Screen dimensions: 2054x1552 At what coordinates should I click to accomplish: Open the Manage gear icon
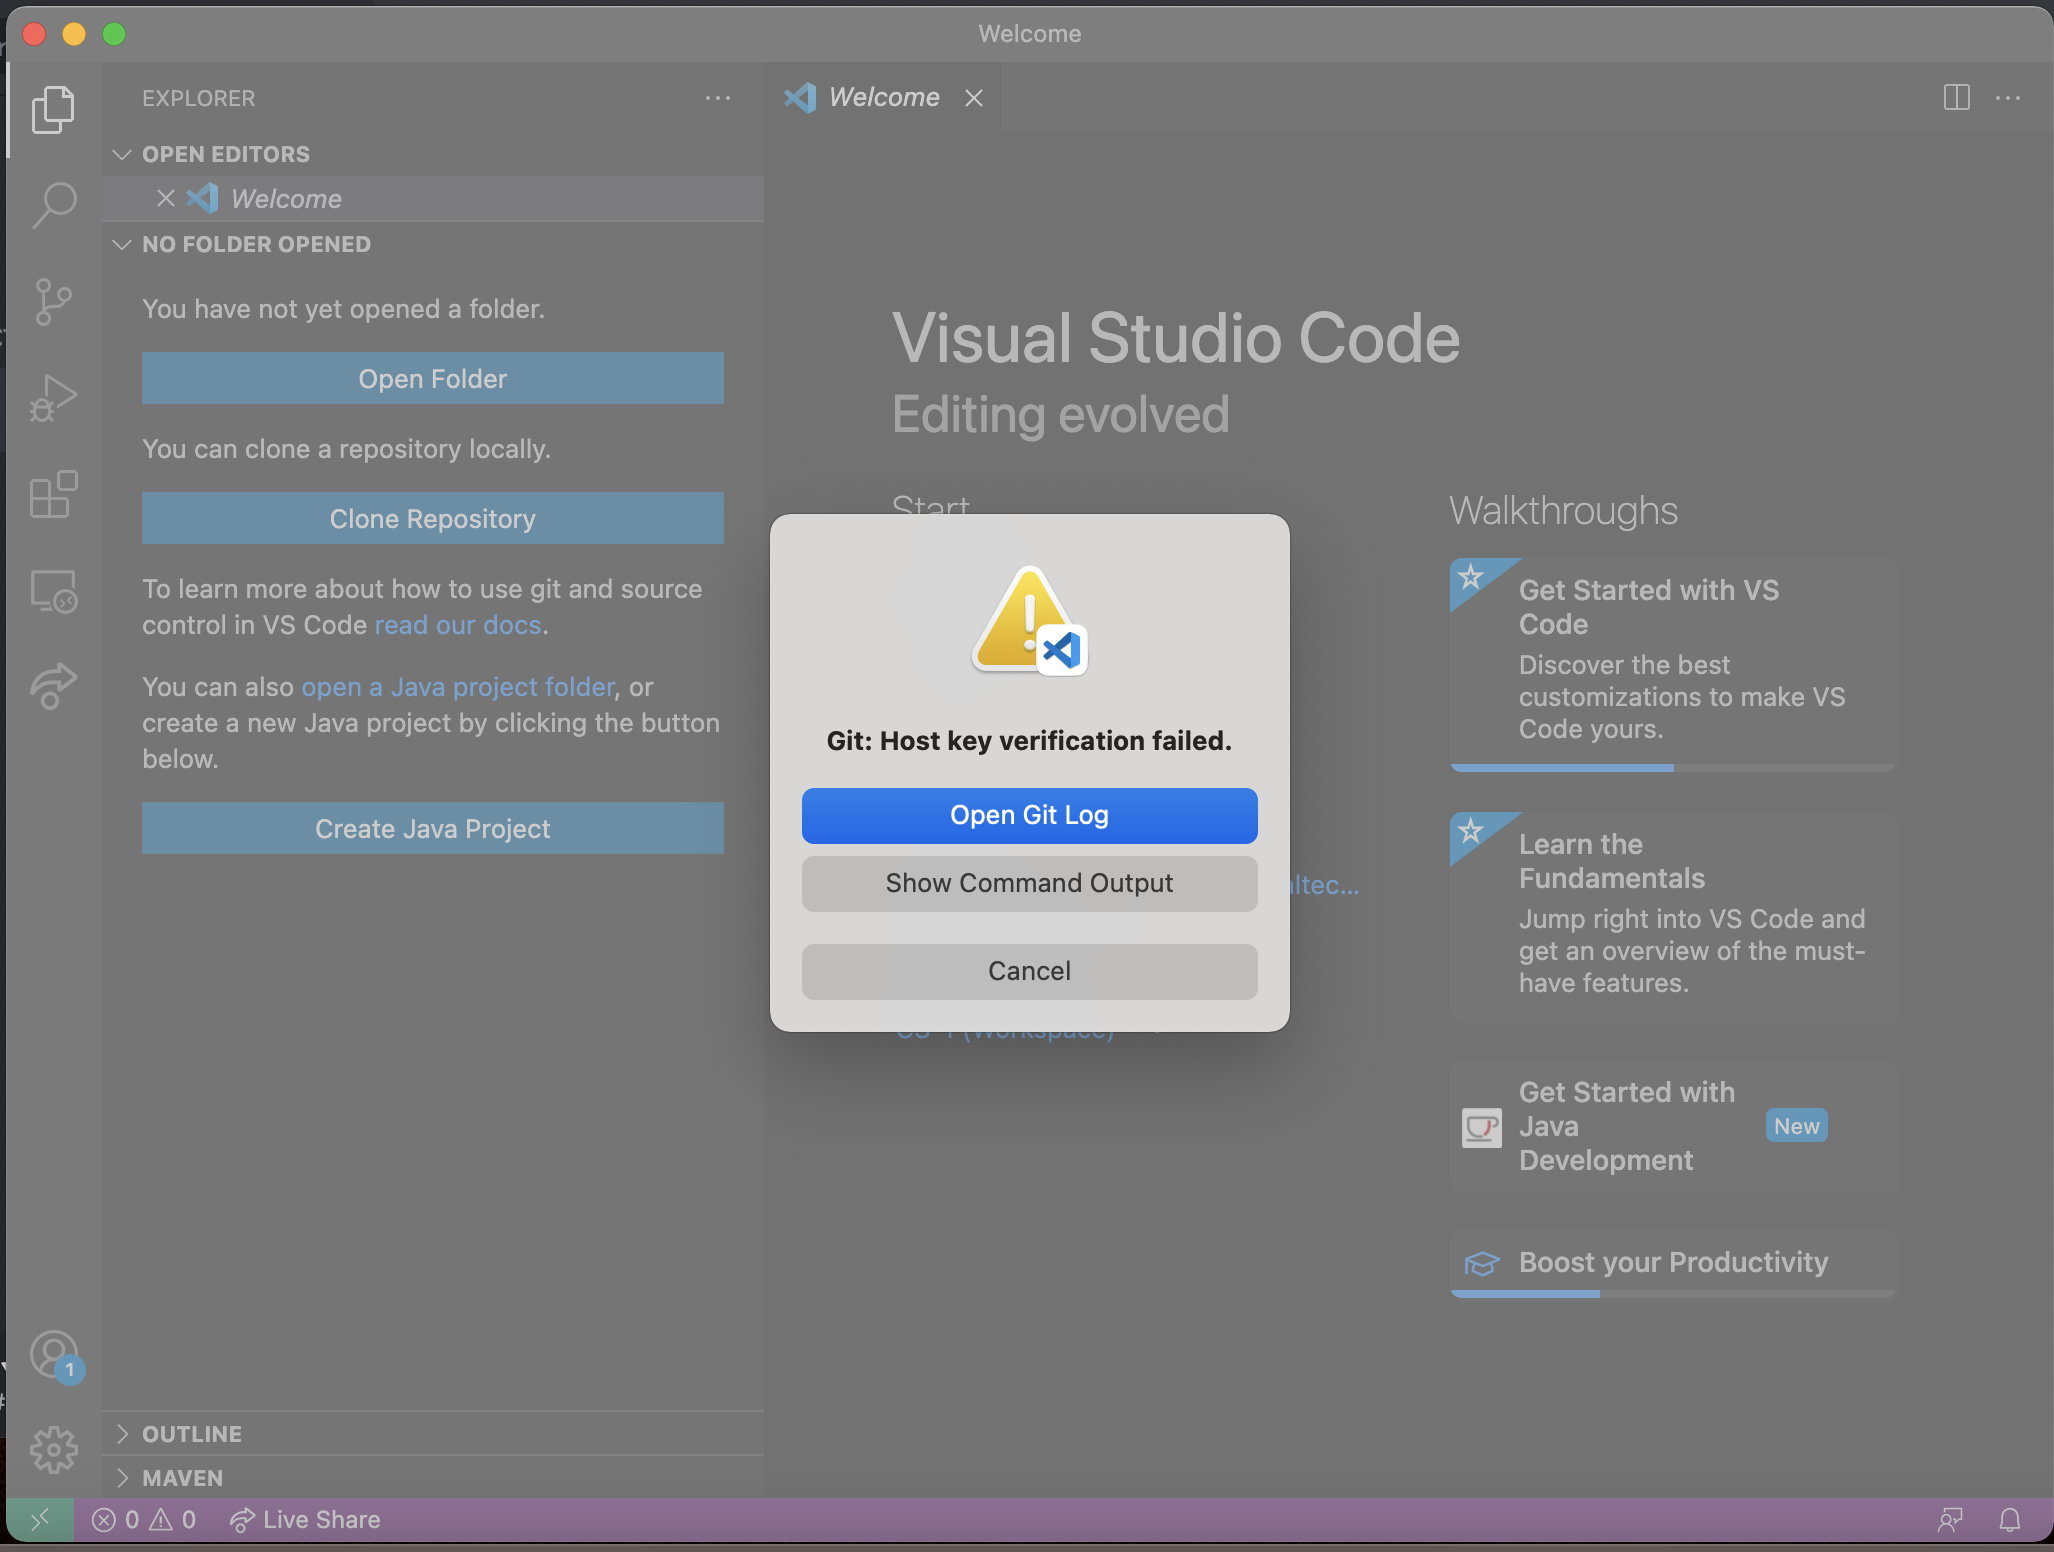pyautogui.click(x=54, y=1449)
